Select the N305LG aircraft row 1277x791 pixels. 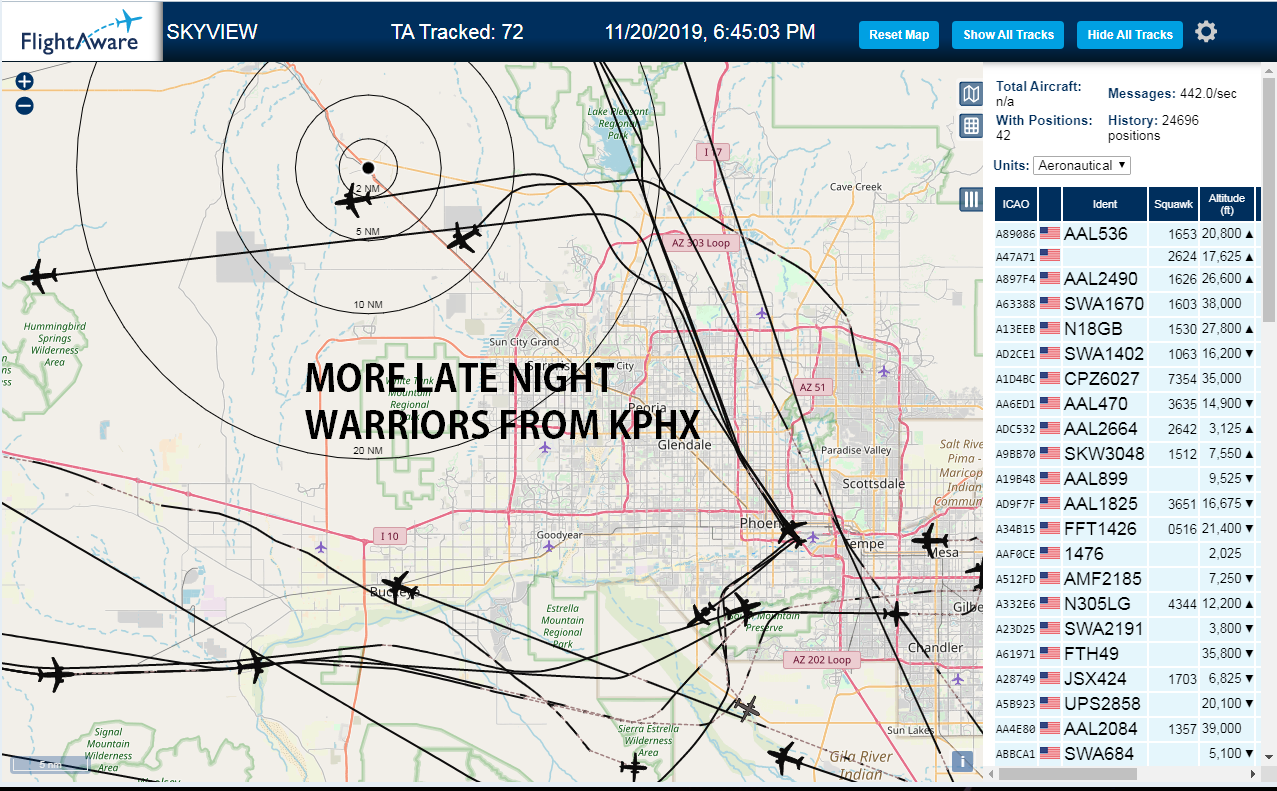[1127, 604]
